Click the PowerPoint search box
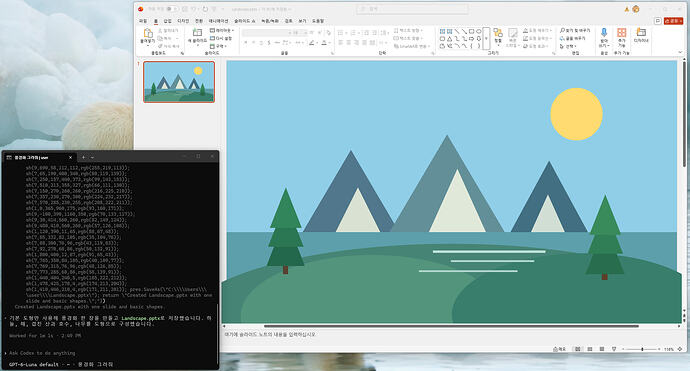Viewport: 690px width, 371px height. point(412,9)
